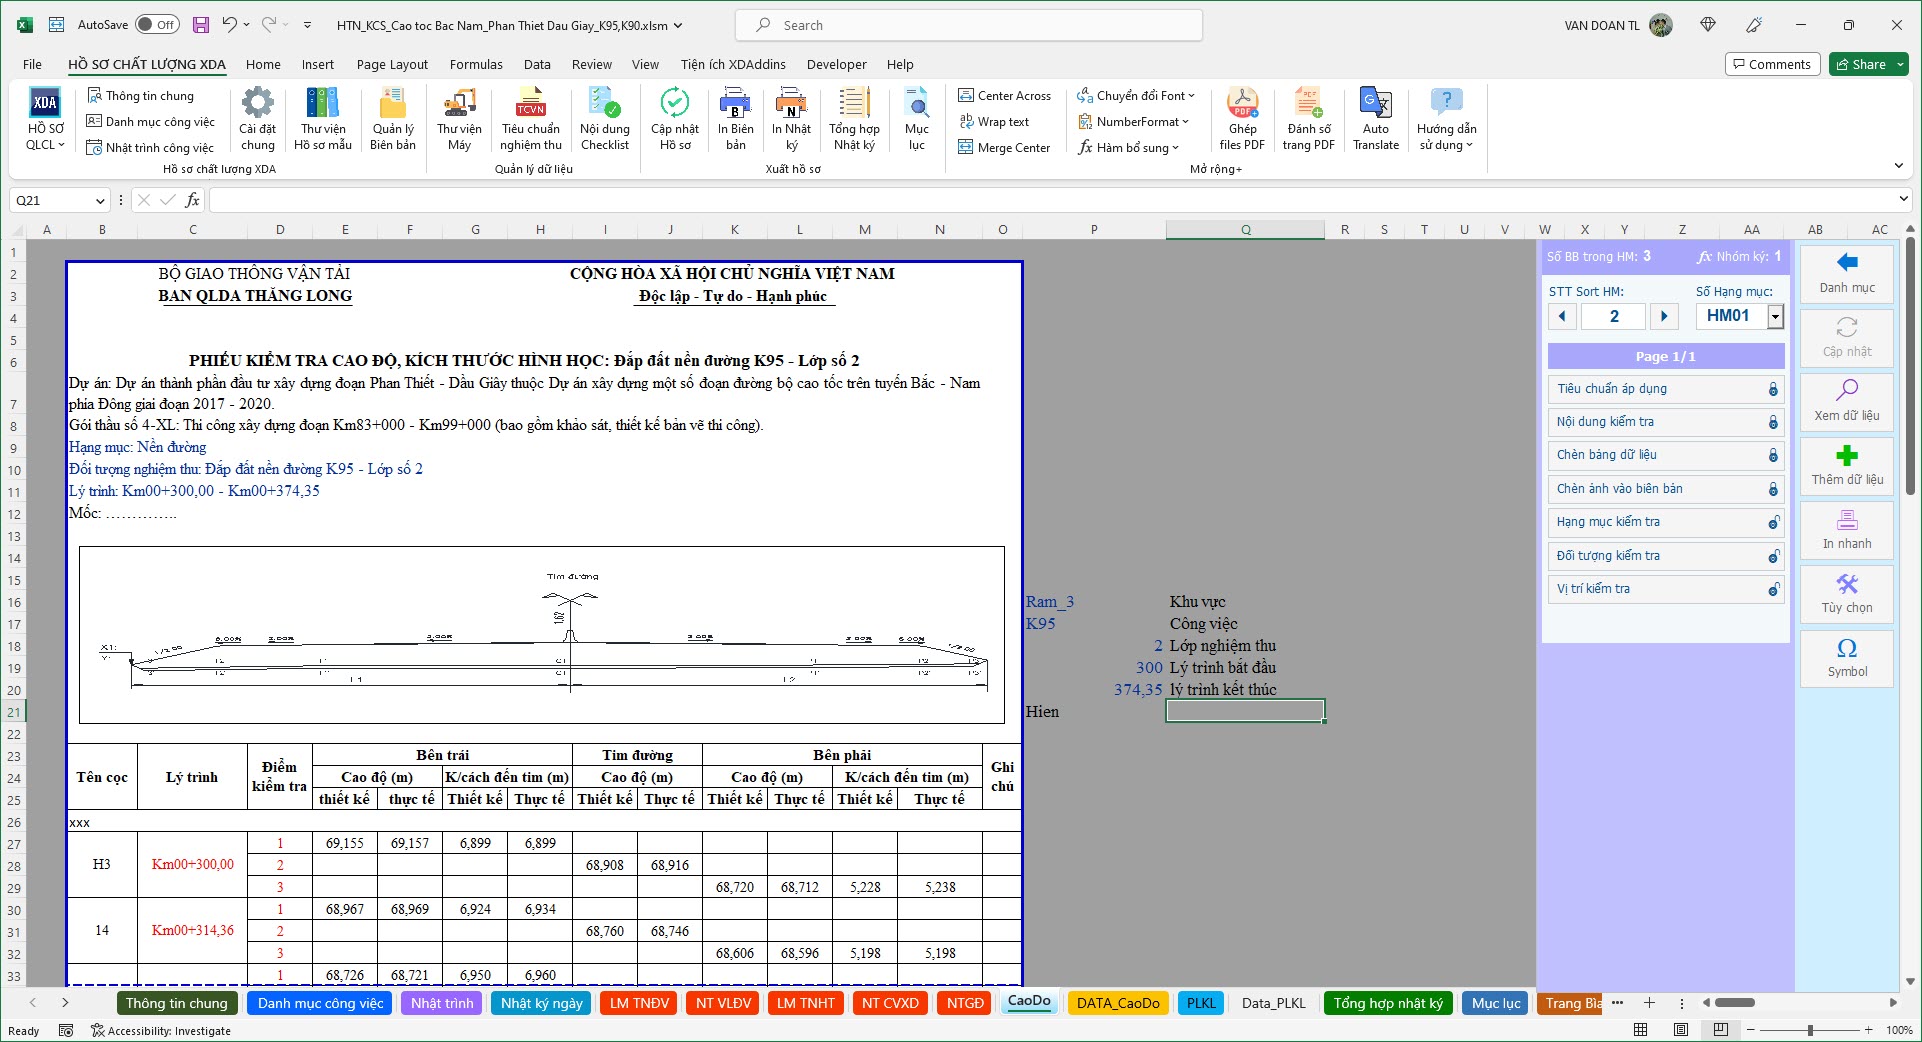Switch to the DATA_CaoDo sheet tab
Image resolution: width=1922 pixels, height=1042 pixels.
click(1117, 1003)
